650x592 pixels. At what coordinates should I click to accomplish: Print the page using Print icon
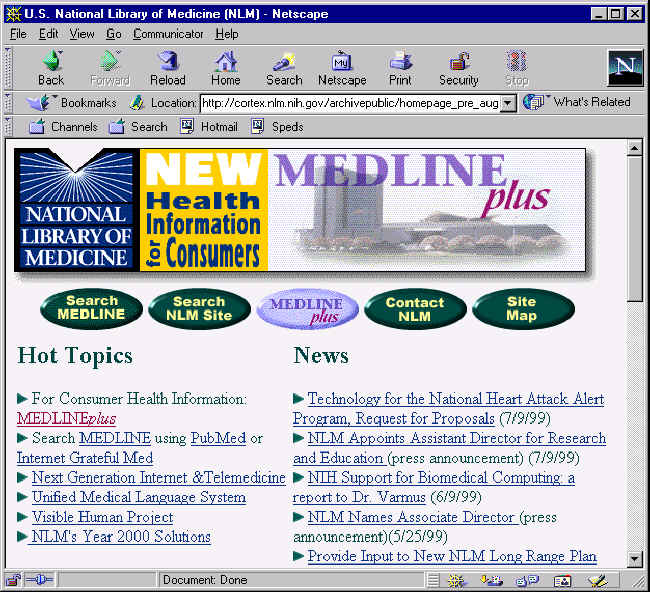tap(400, 68)
